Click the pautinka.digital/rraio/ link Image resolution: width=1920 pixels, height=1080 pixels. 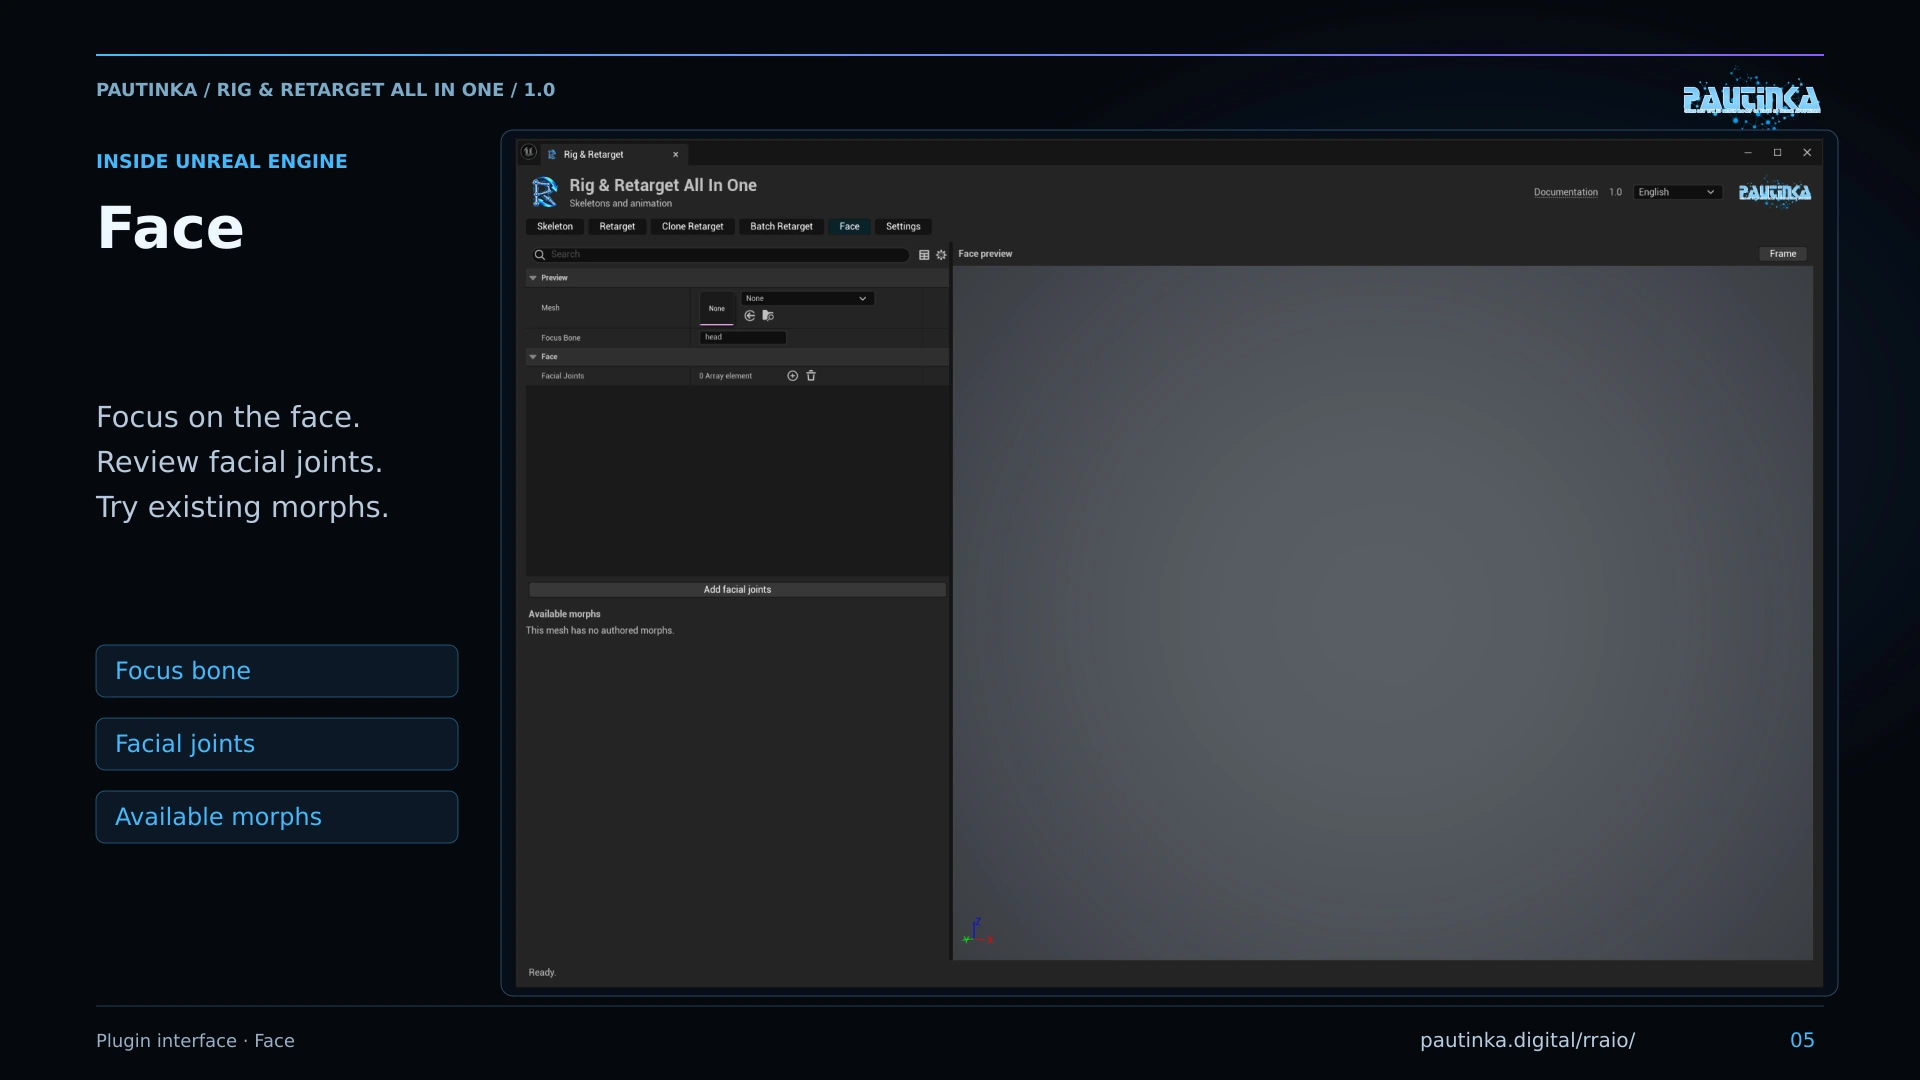click(1527, 1041)
